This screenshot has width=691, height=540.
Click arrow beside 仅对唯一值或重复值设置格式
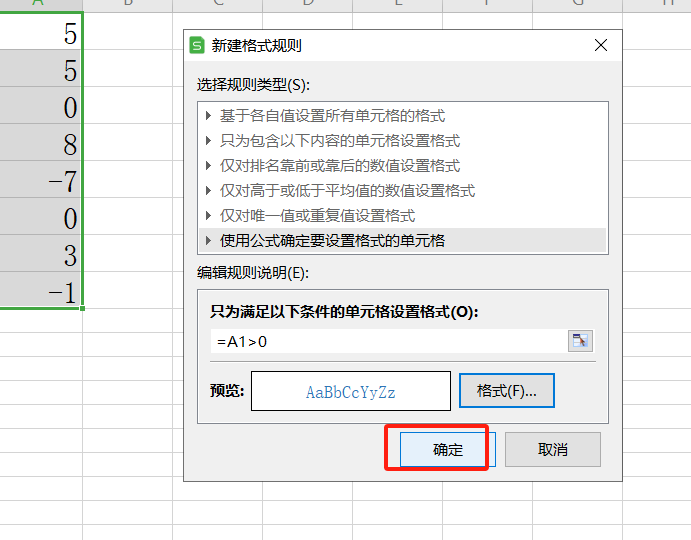pyautogui.click(x=208, y=216)
